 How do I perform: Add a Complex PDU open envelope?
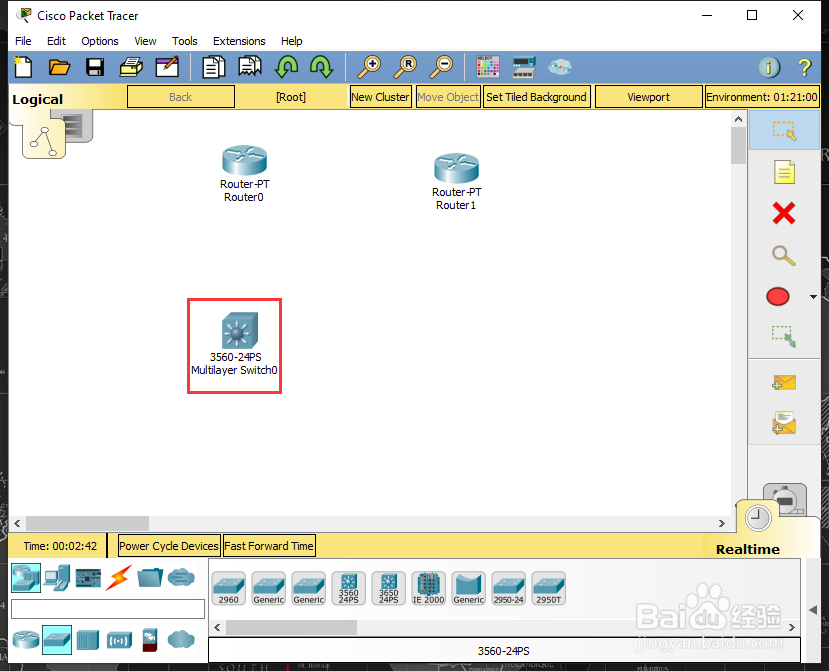click(784, 423)
